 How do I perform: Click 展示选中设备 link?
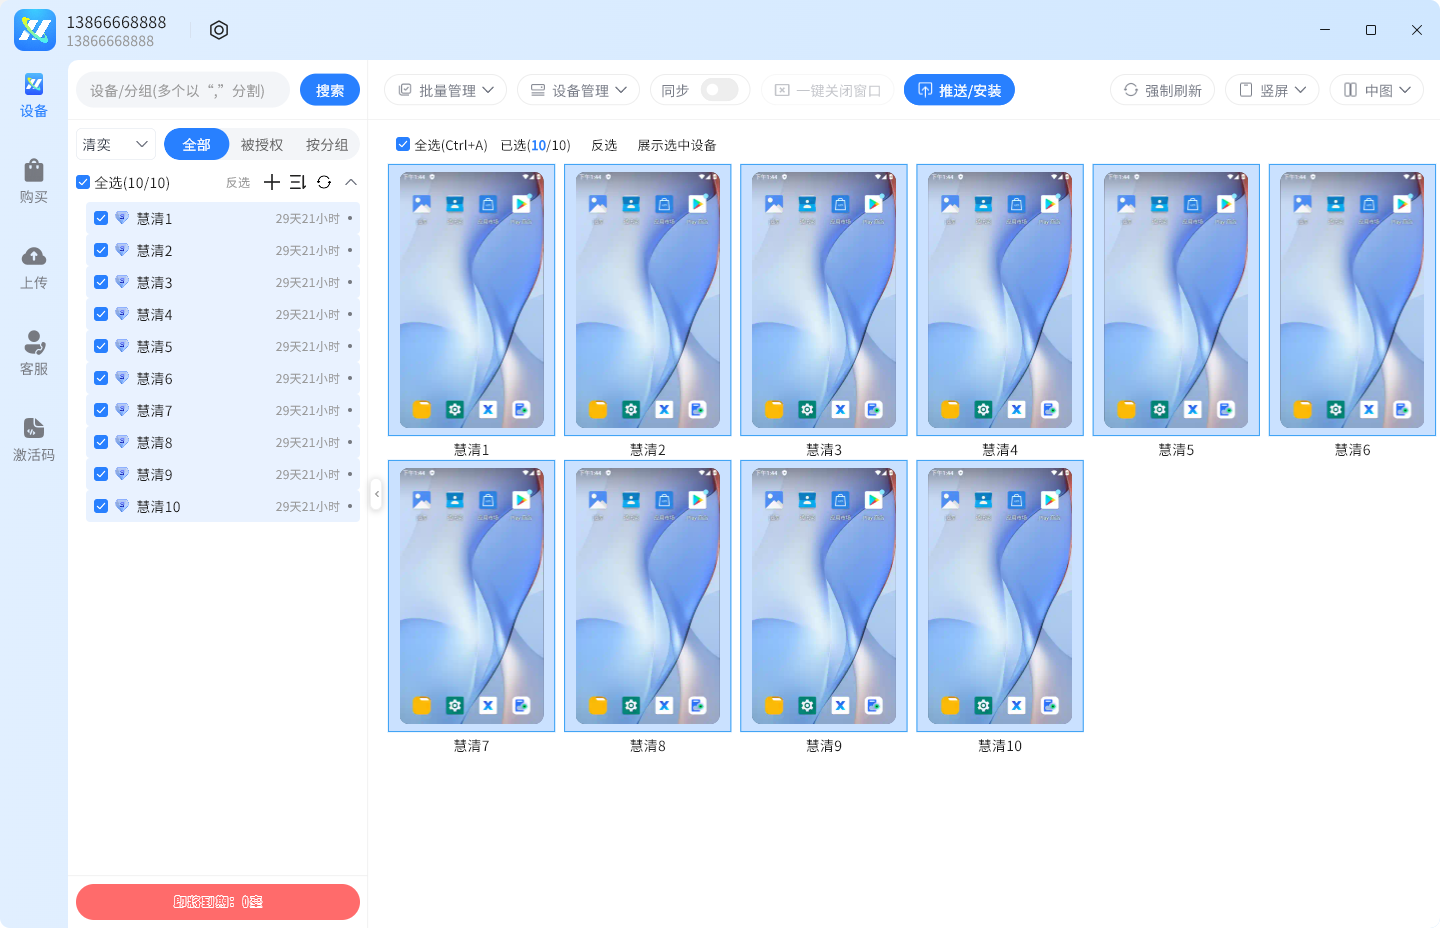(677, 145)
